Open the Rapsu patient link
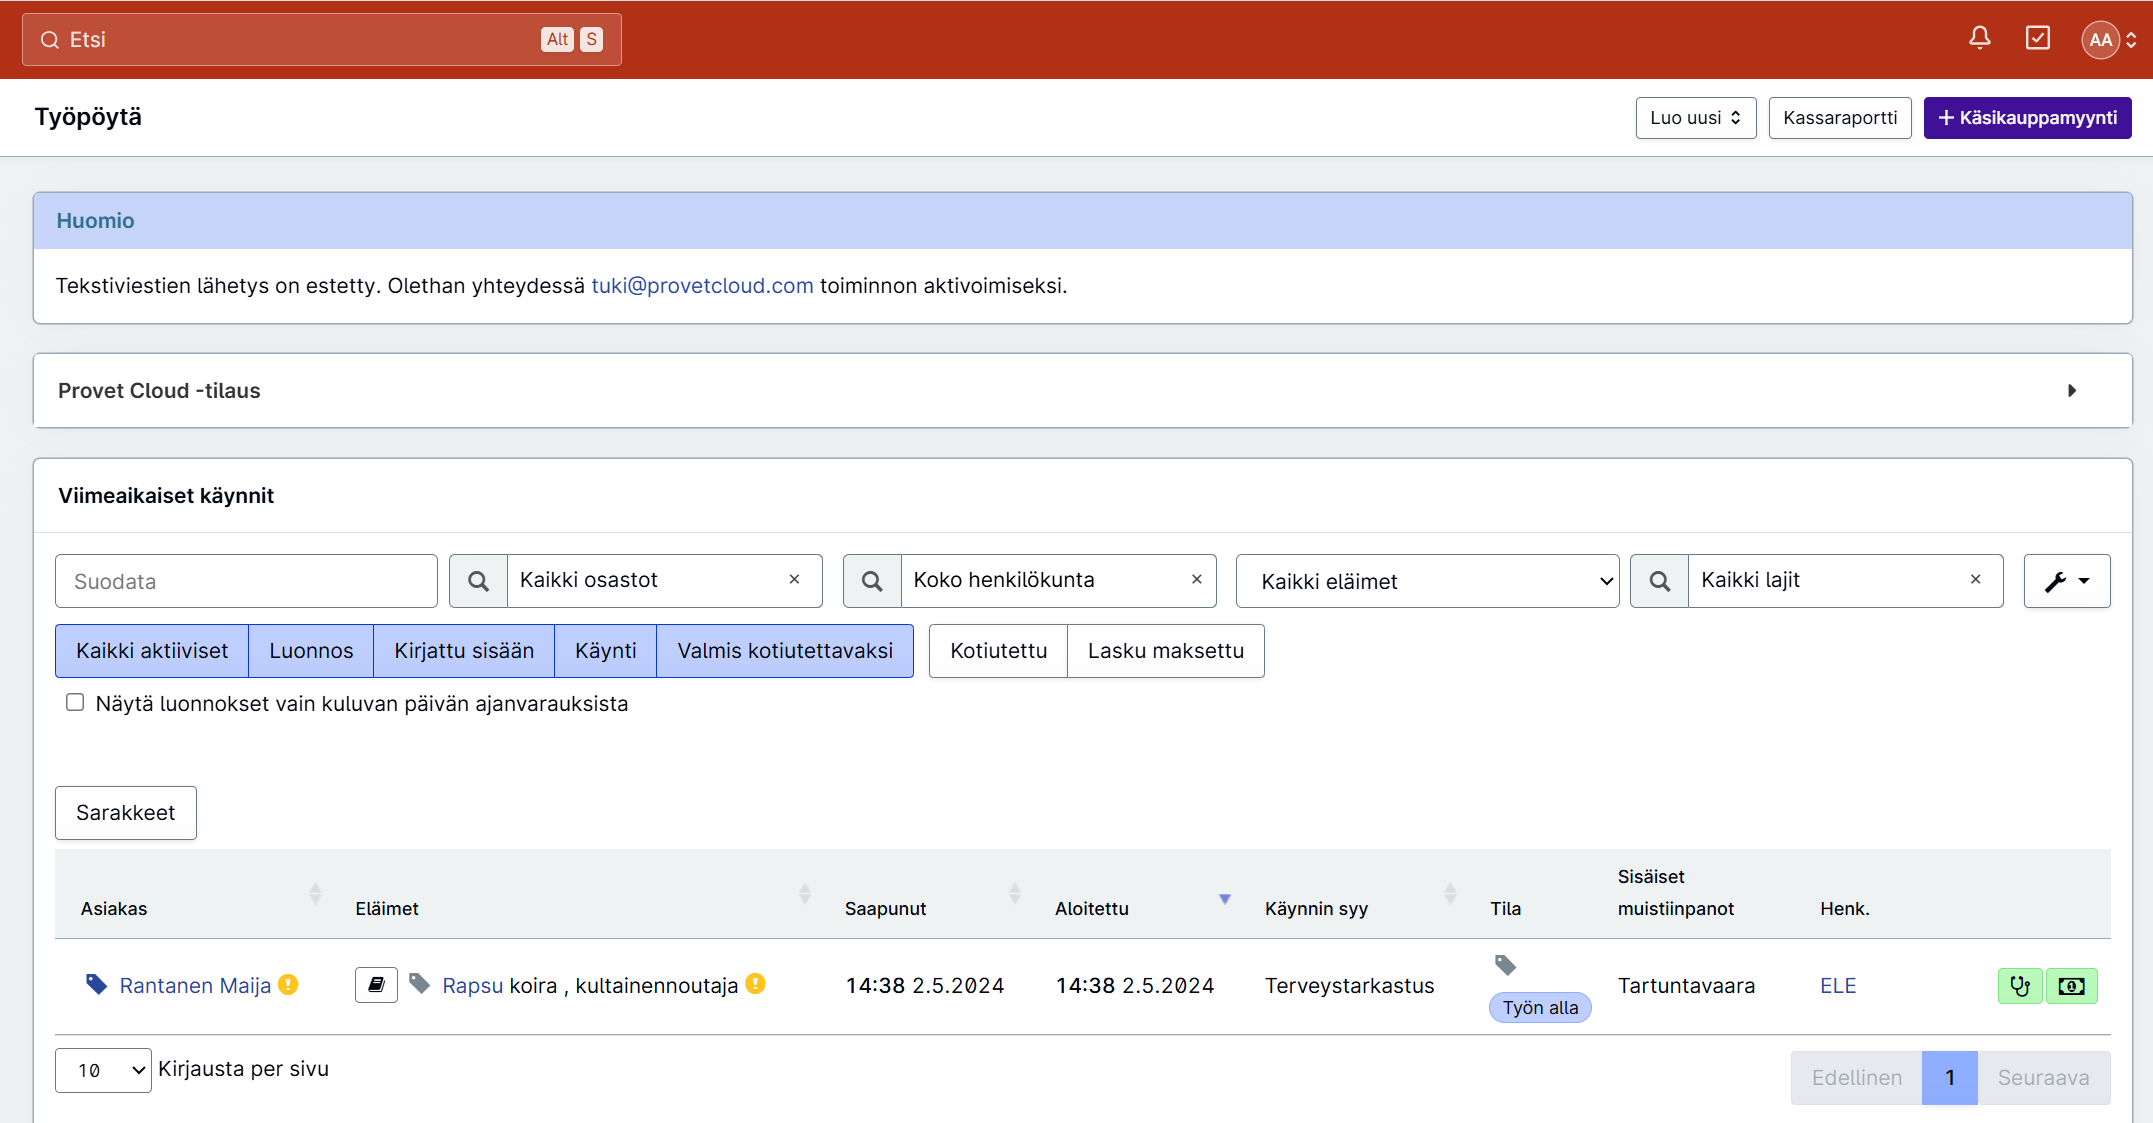 point(472,986)
